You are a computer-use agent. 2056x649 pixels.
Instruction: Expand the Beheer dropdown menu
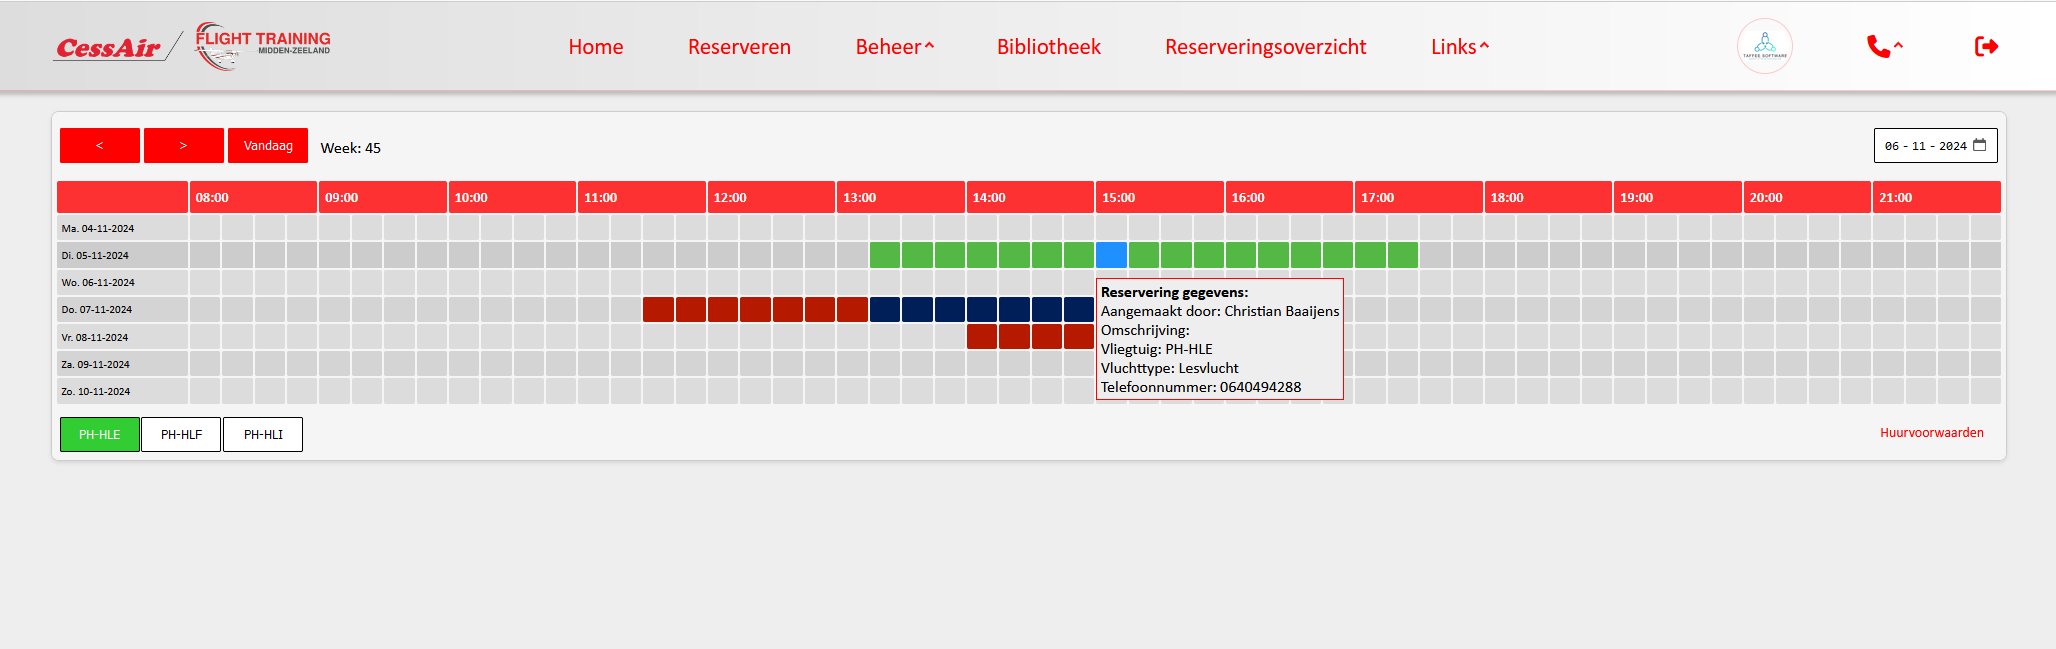pyautogui.click(x=894, y=47)
